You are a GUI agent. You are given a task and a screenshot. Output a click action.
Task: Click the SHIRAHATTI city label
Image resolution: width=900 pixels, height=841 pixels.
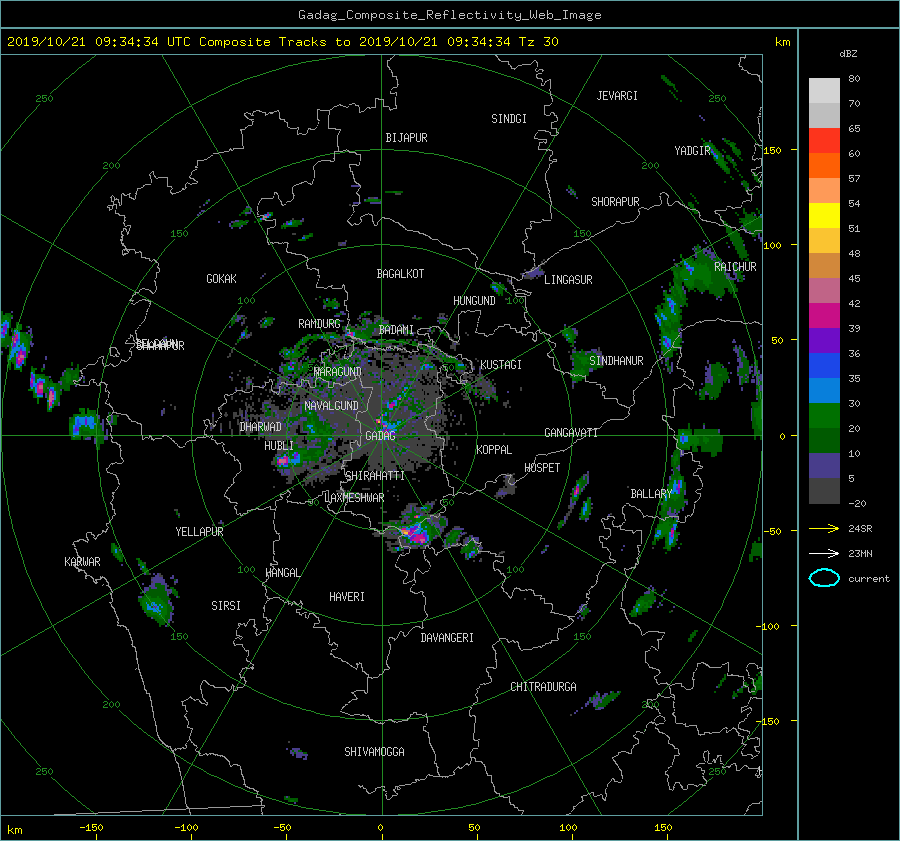point(375,476)
